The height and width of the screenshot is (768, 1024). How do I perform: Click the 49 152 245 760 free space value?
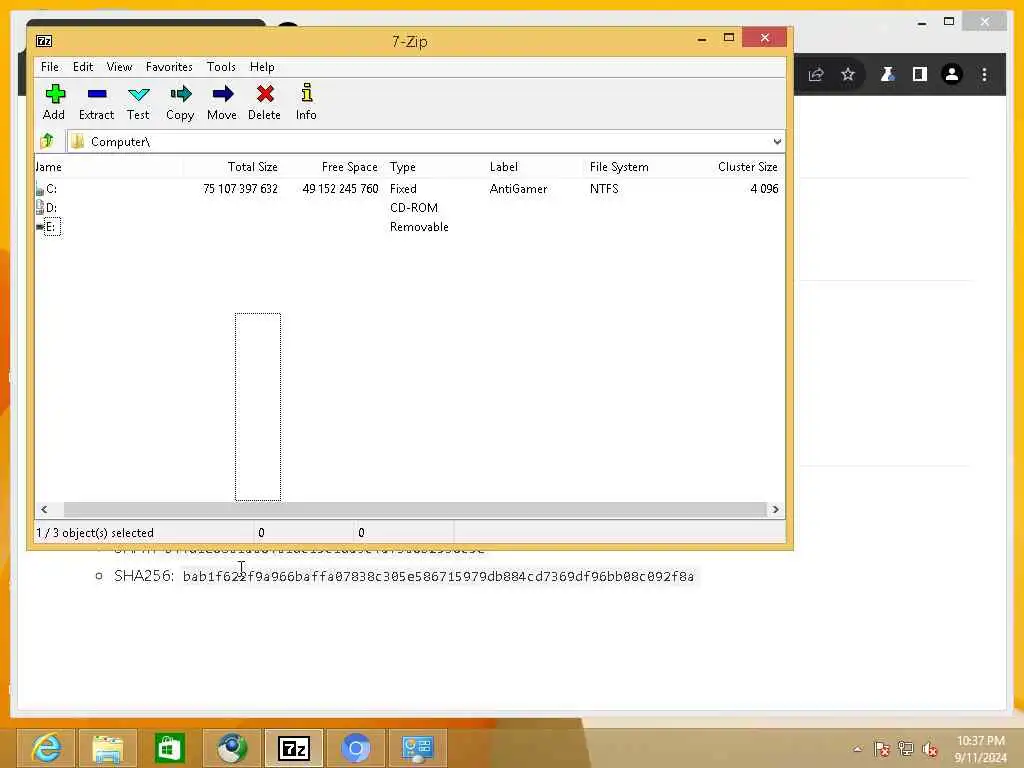340,189
